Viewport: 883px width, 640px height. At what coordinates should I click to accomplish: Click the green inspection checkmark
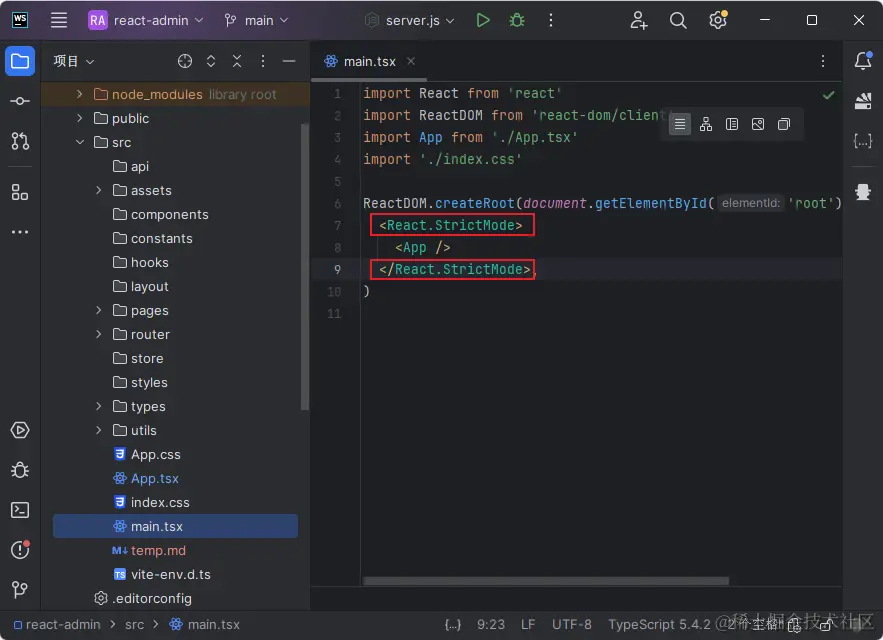tap(828, 95)
